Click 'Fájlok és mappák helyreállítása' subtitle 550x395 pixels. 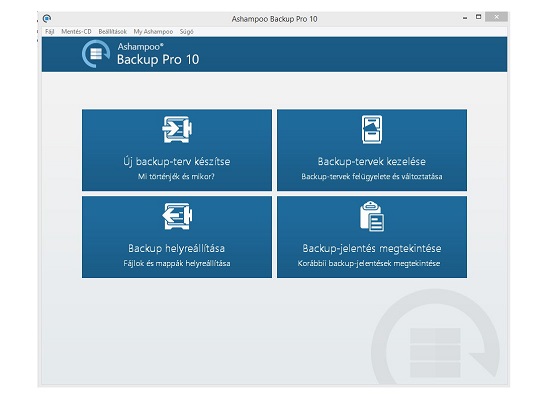tap(177, 263)
